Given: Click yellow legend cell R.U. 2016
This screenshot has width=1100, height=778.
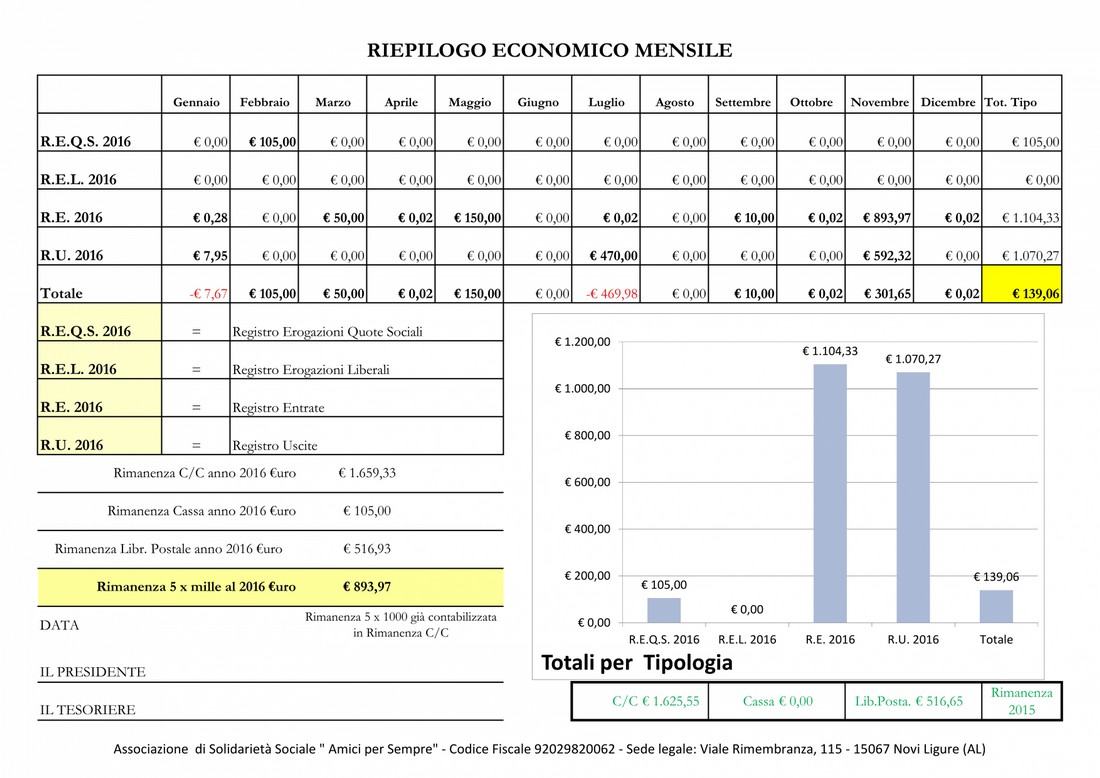Looking at the screenshot, I should 100,436.
